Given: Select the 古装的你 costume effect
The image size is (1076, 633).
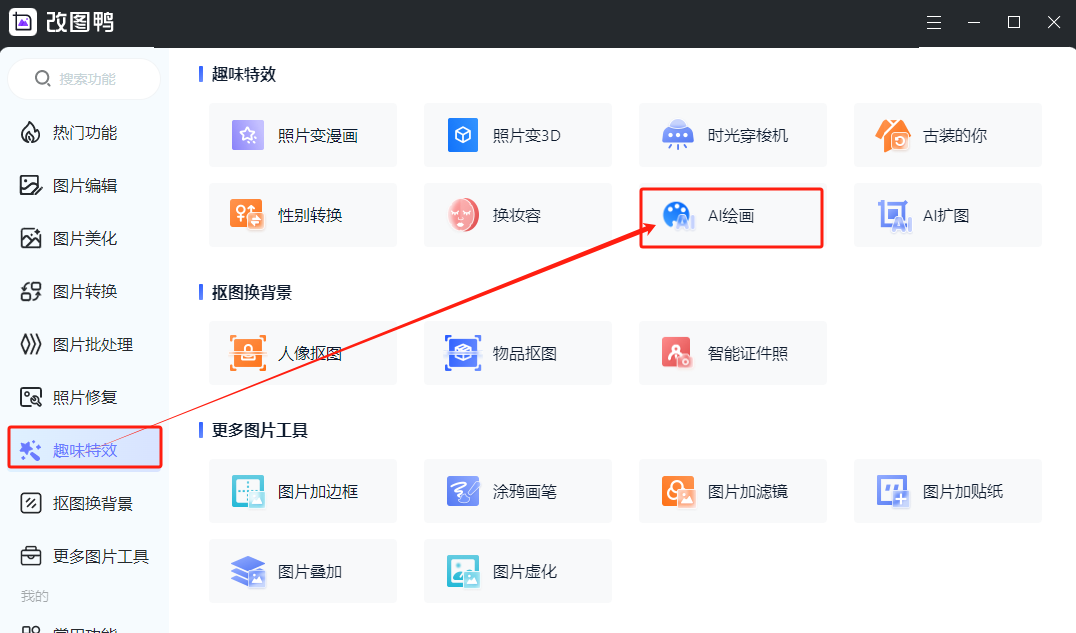Looking at the screenshot, I should click(947, 135).
